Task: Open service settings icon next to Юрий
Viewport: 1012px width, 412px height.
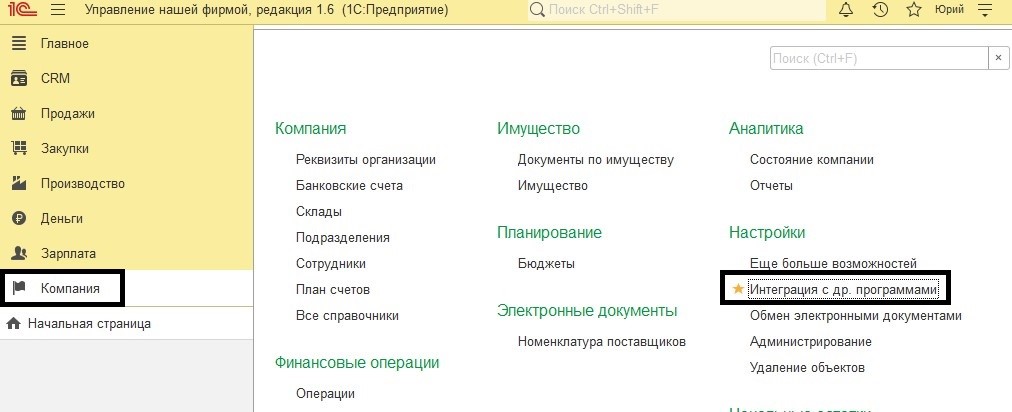Action: (x=984, y=10)
